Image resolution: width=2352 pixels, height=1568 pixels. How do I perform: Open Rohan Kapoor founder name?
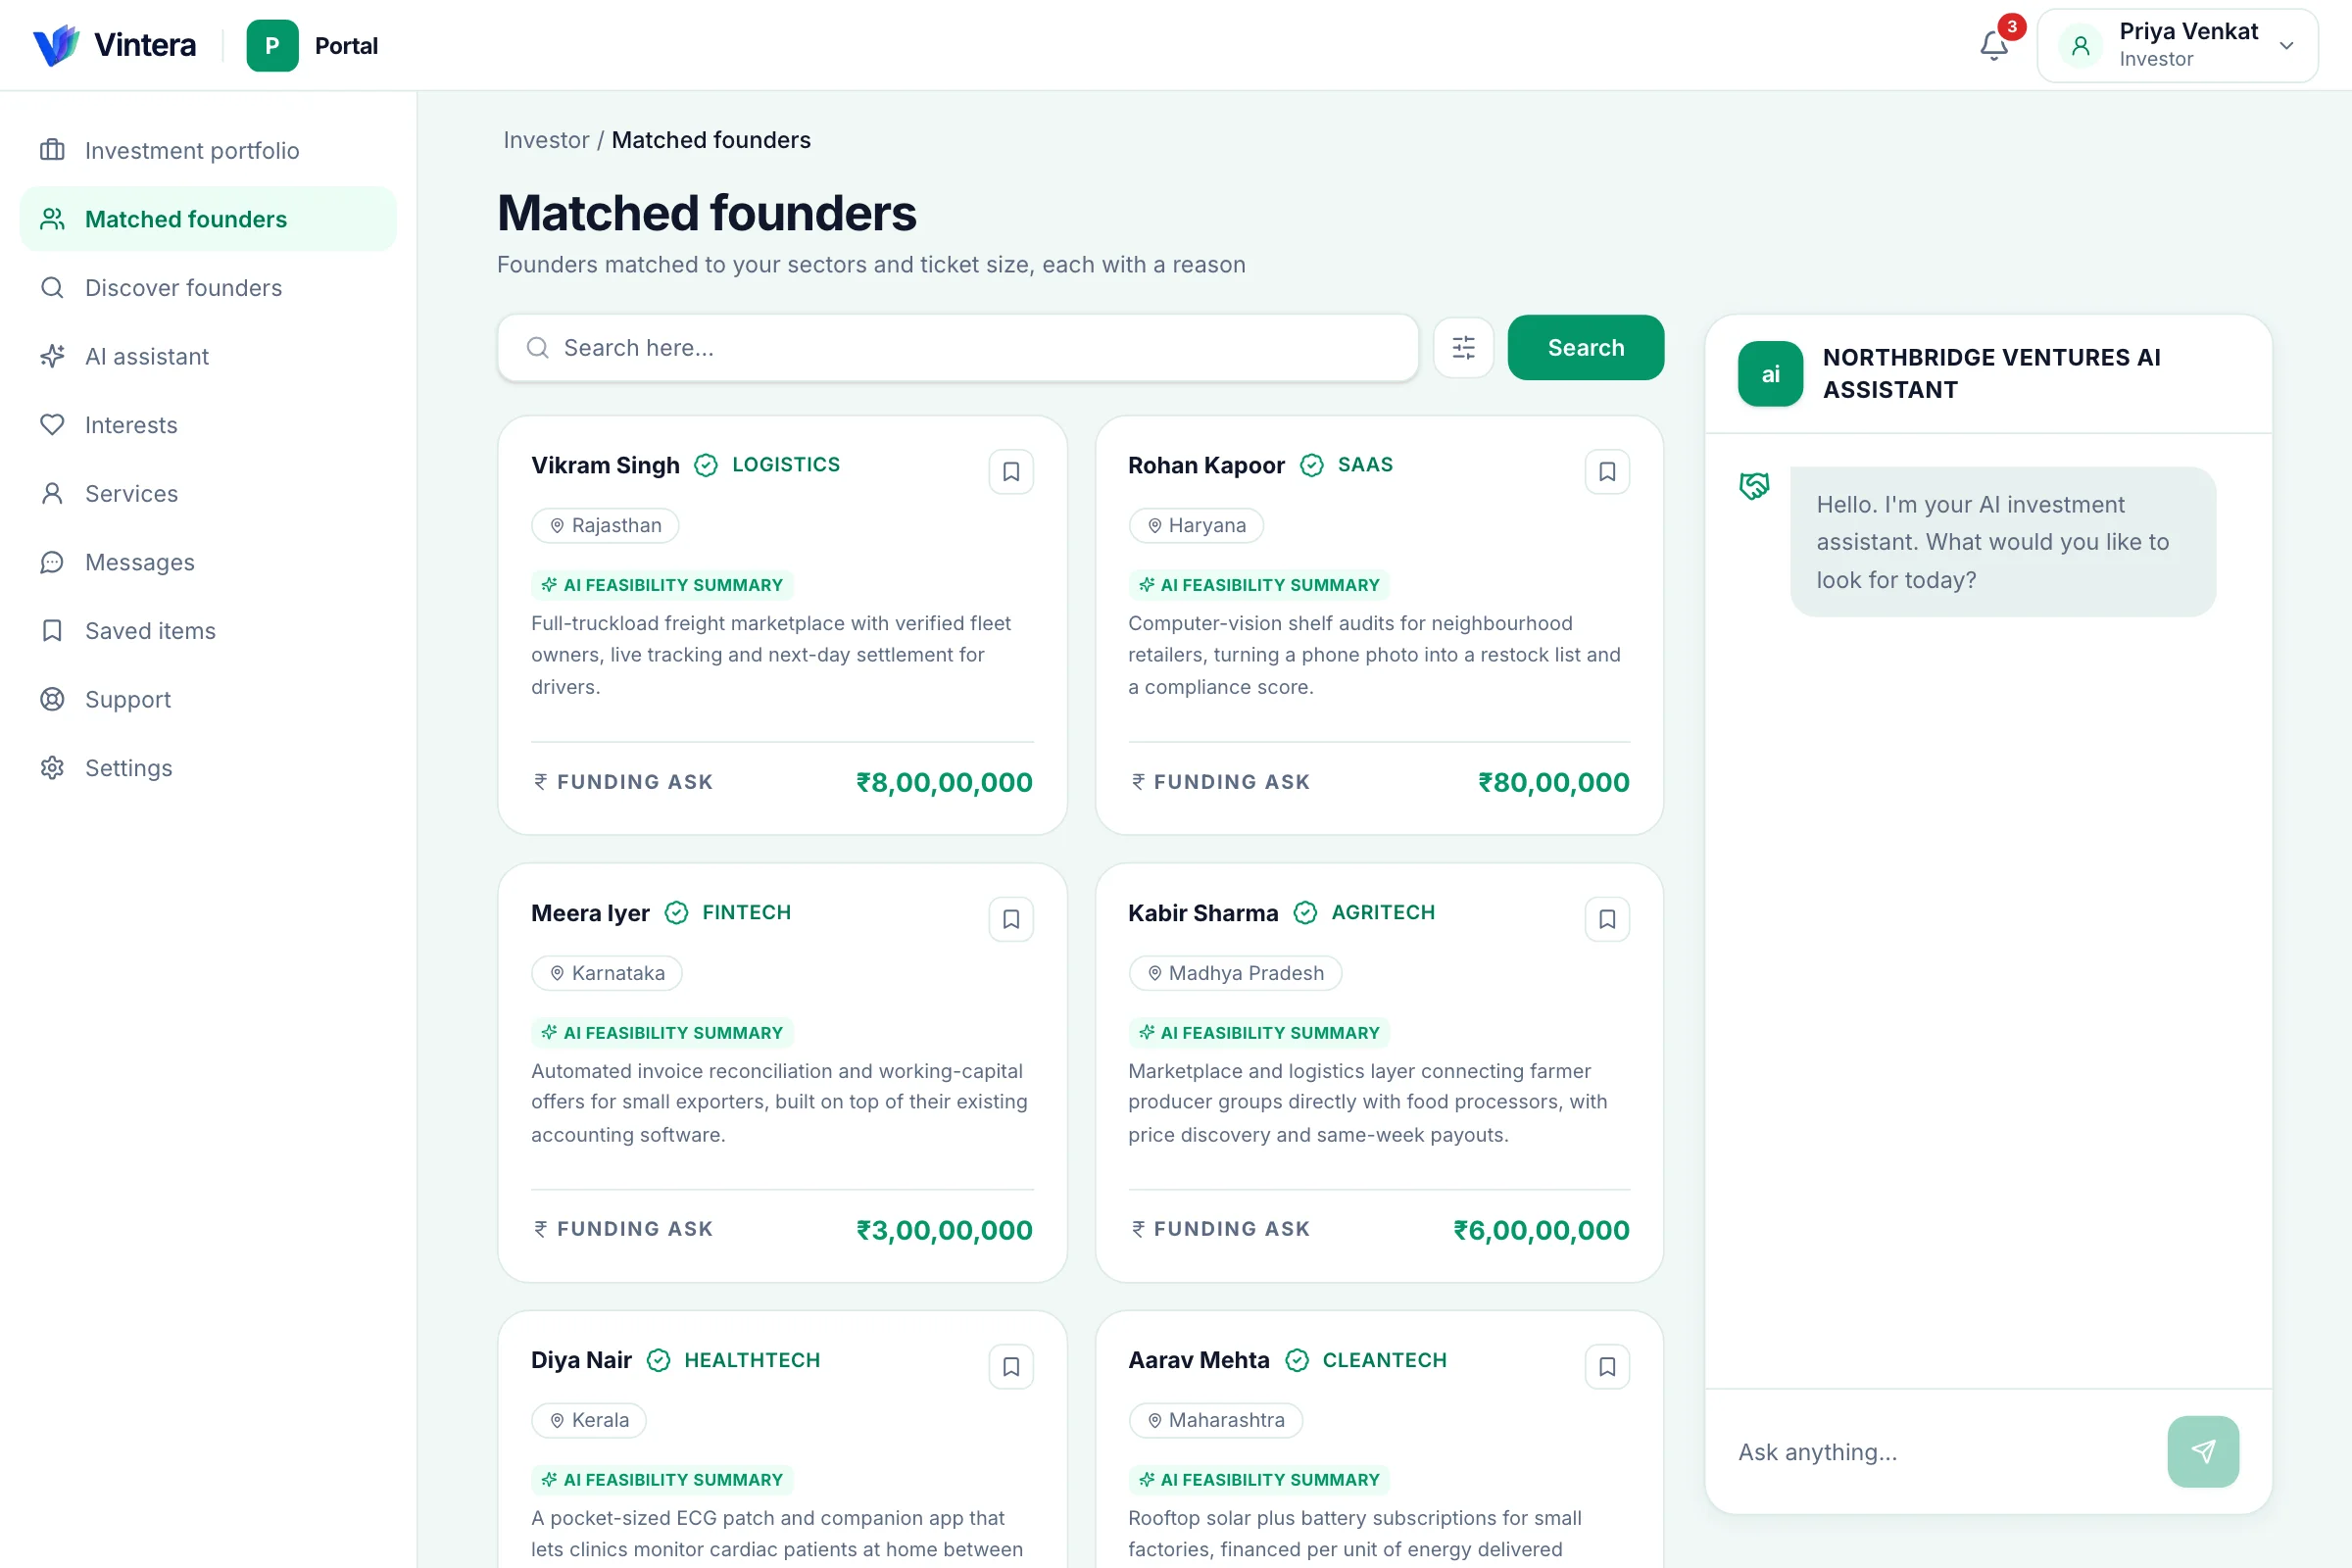pos(1206,465)
